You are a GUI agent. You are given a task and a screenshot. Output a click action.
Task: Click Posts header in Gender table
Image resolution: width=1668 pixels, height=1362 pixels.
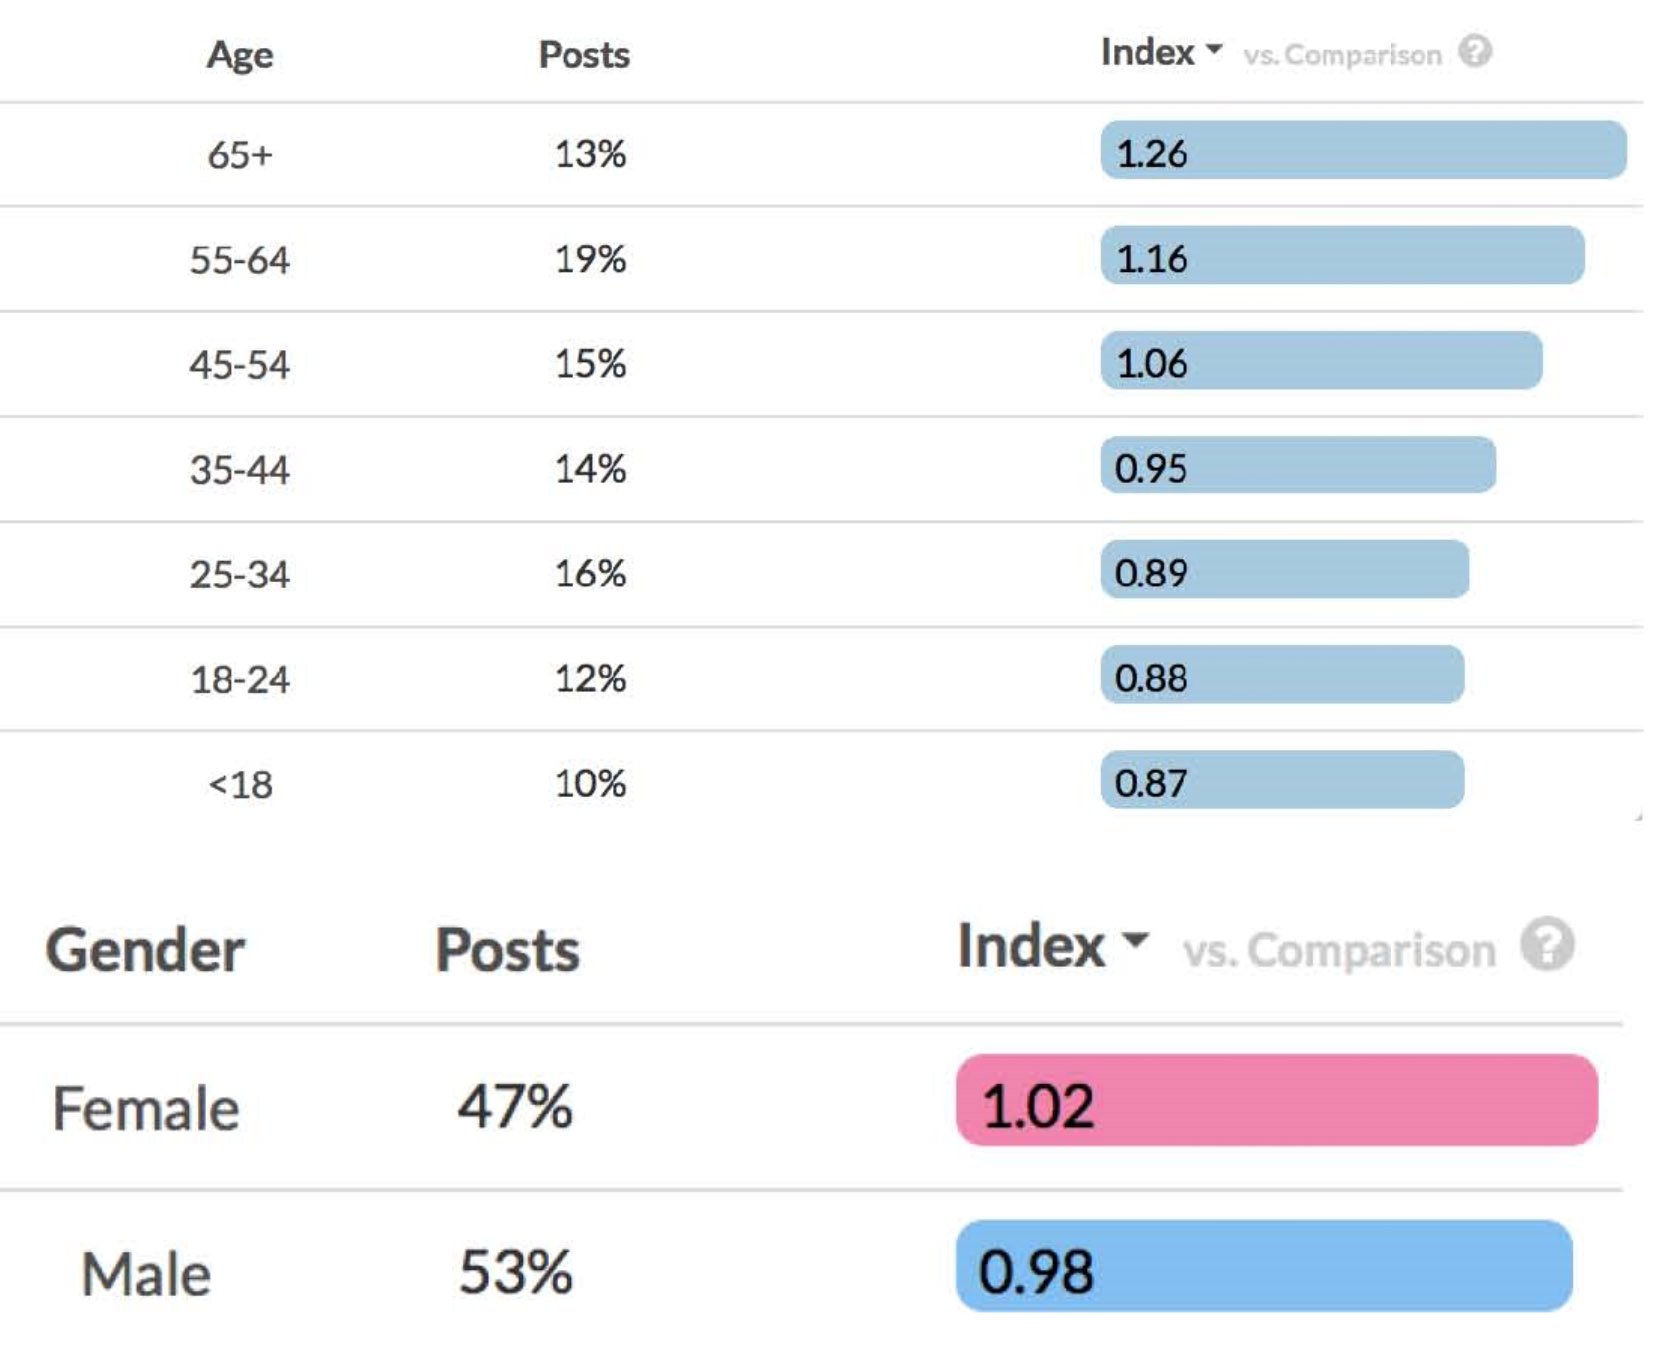pyautogui.click(x=507, y=949)
